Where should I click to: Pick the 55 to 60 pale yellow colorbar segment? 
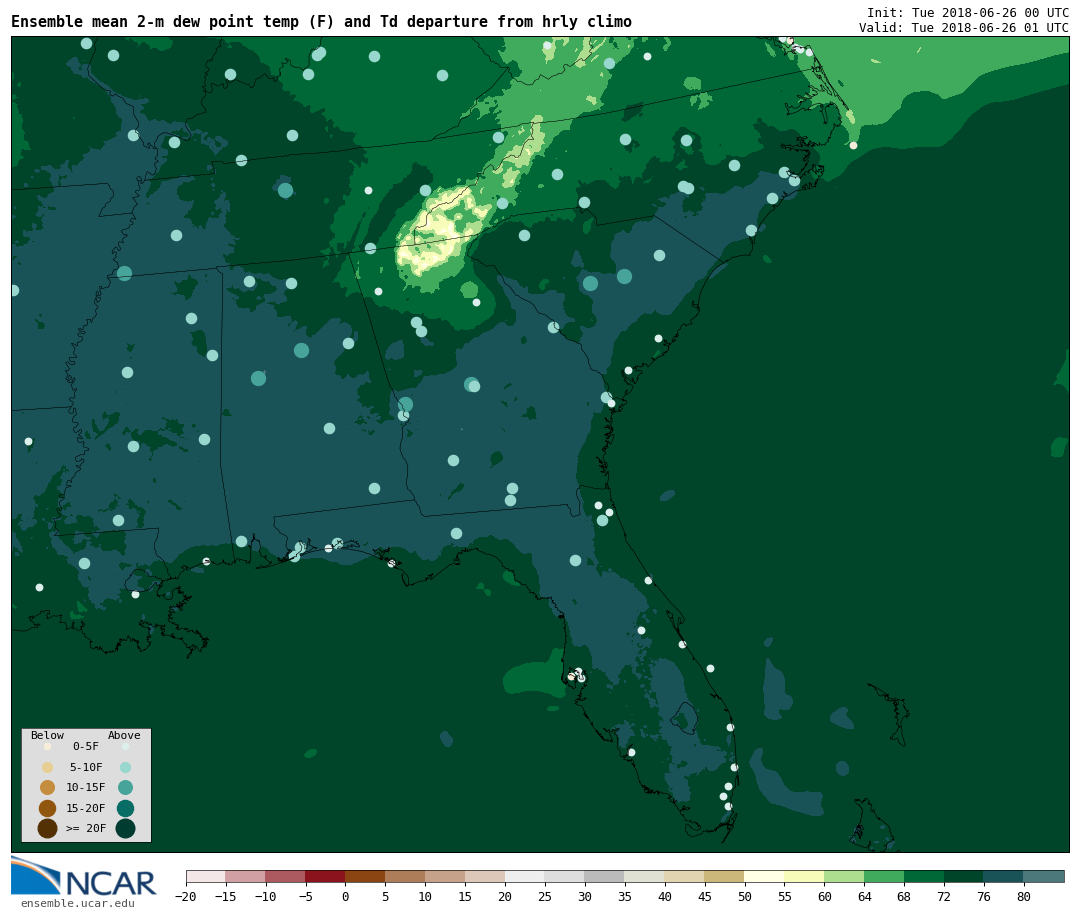804,877
